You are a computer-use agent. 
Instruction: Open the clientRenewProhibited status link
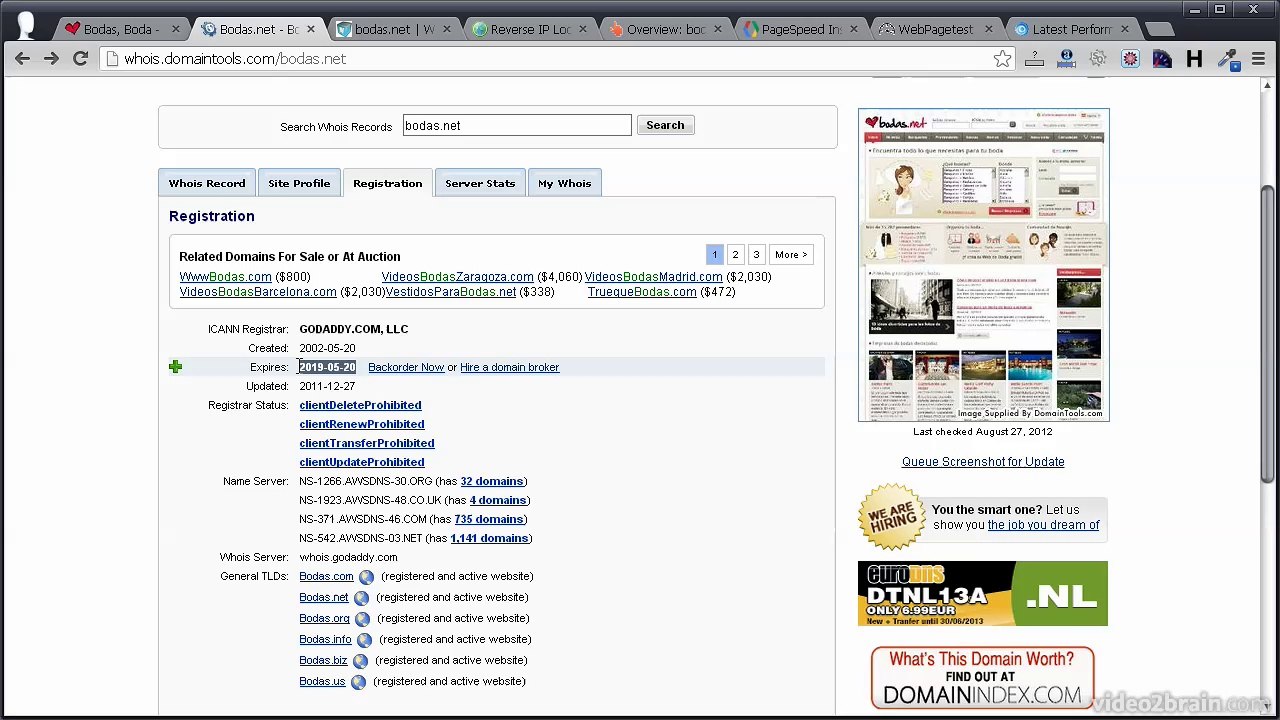click(x=362, y=424)
